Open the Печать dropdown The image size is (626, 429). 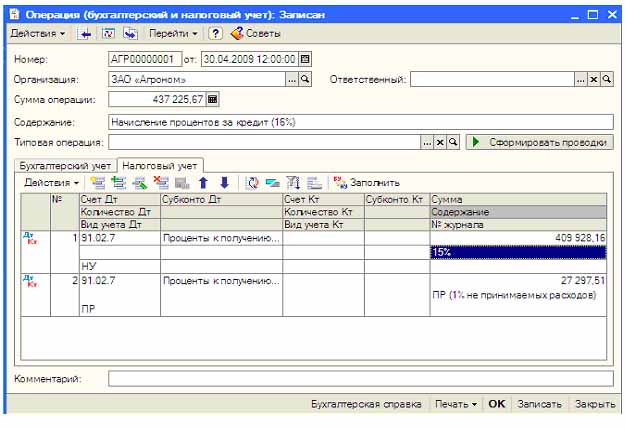456,404
